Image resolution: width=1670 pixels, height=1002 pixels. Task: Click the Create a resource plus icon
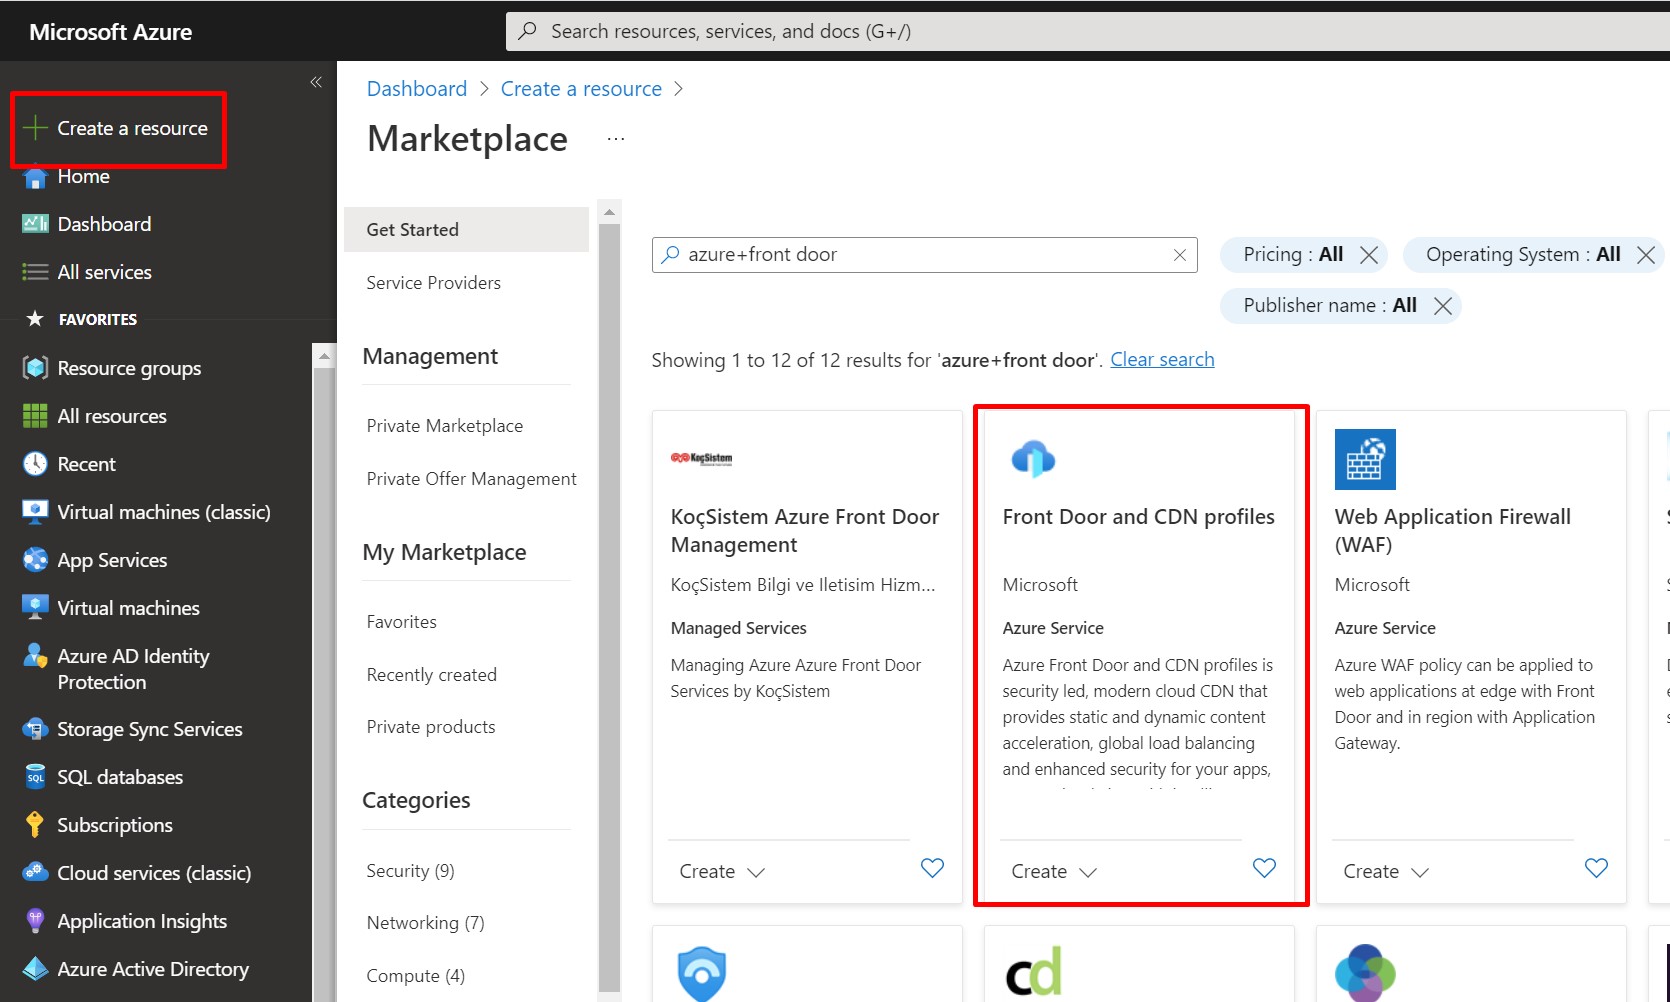click(x=35, y=128)
